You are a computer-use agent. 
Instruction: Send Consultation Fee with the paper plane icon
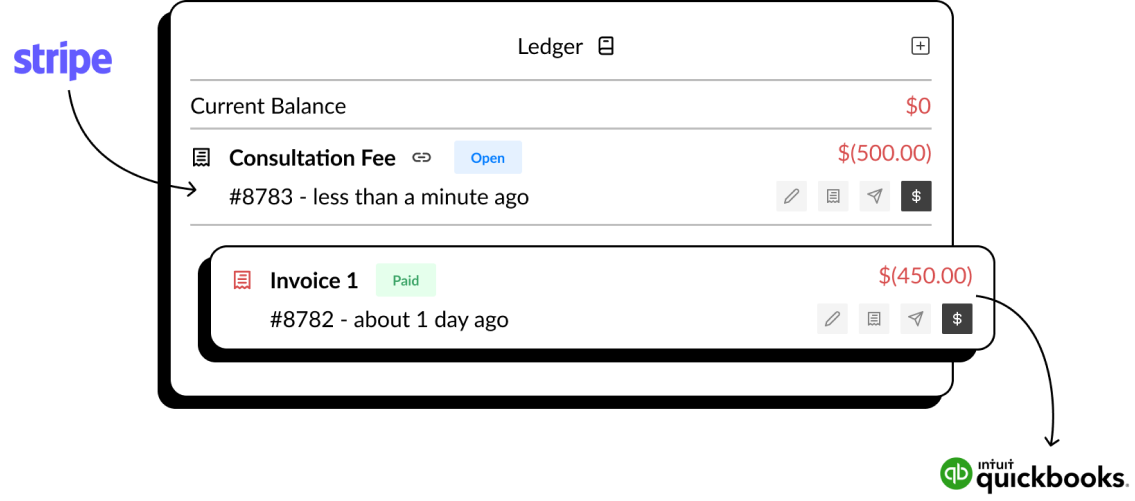[875, 196]
